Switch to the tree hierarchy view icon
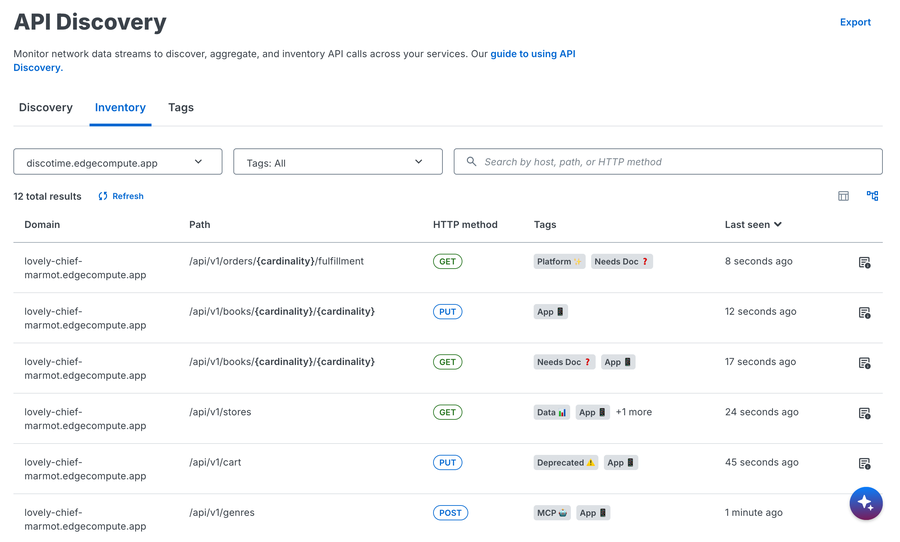900x542 pixels. tap(872, 196)
